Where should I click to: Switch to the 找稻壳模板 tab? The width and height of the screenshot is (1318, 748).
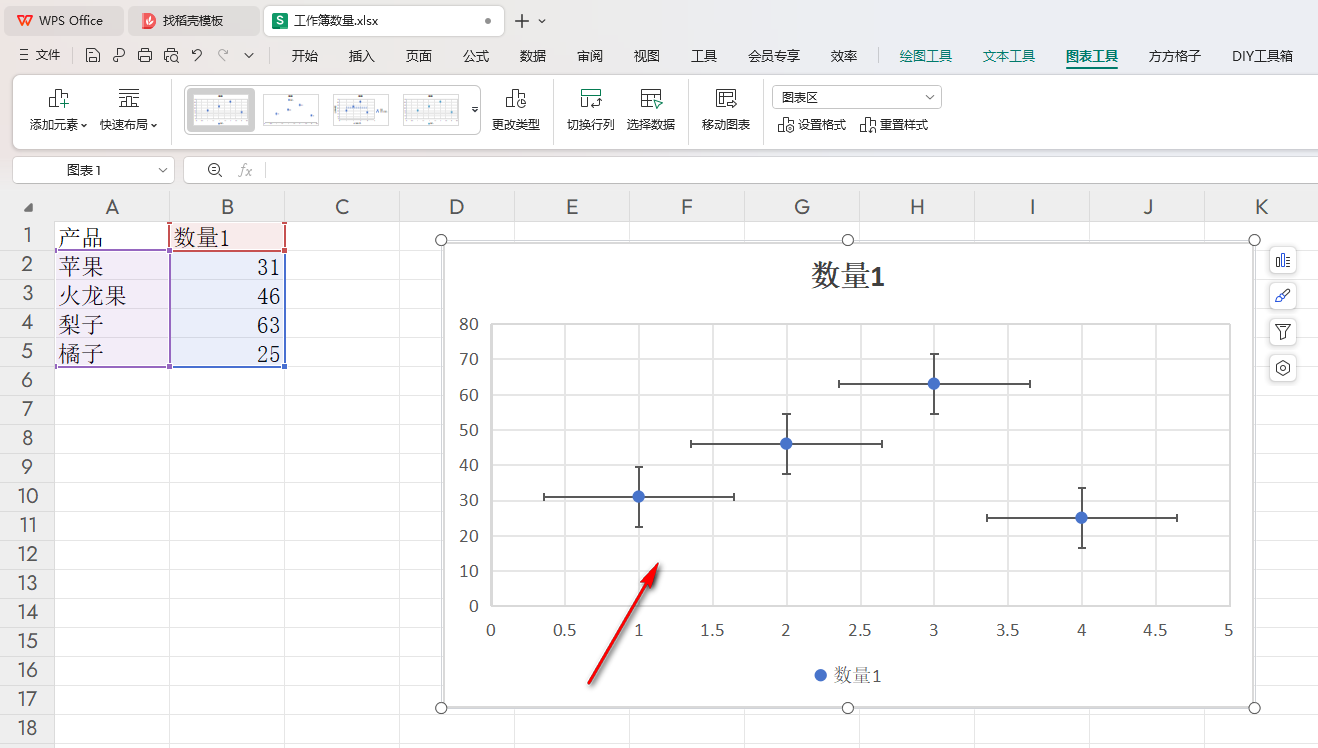coord(193,20)
